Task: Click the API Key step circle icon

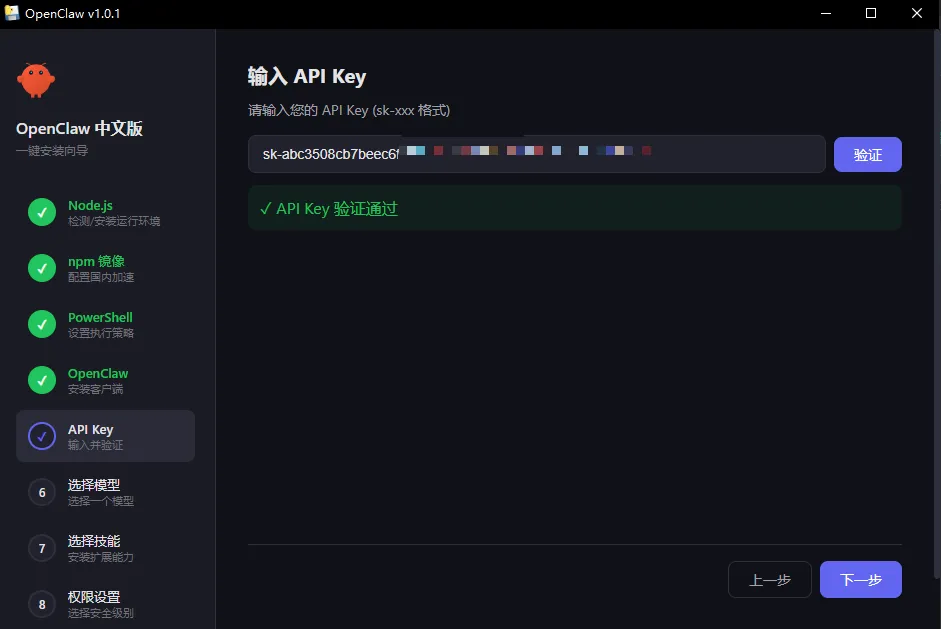Action: coord(42,436)
